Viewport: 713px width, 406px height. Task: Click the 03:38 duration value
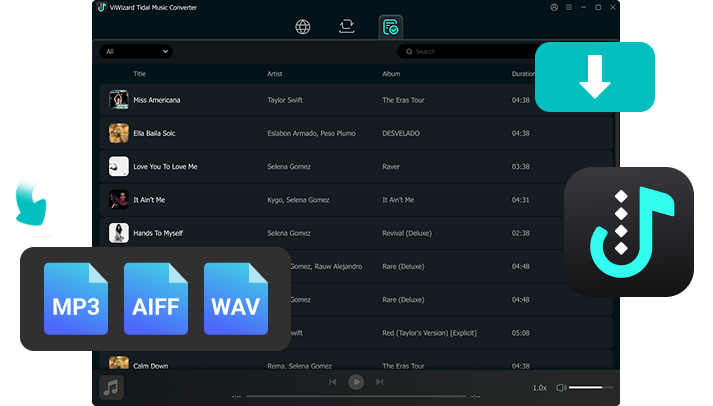(521, 166)
